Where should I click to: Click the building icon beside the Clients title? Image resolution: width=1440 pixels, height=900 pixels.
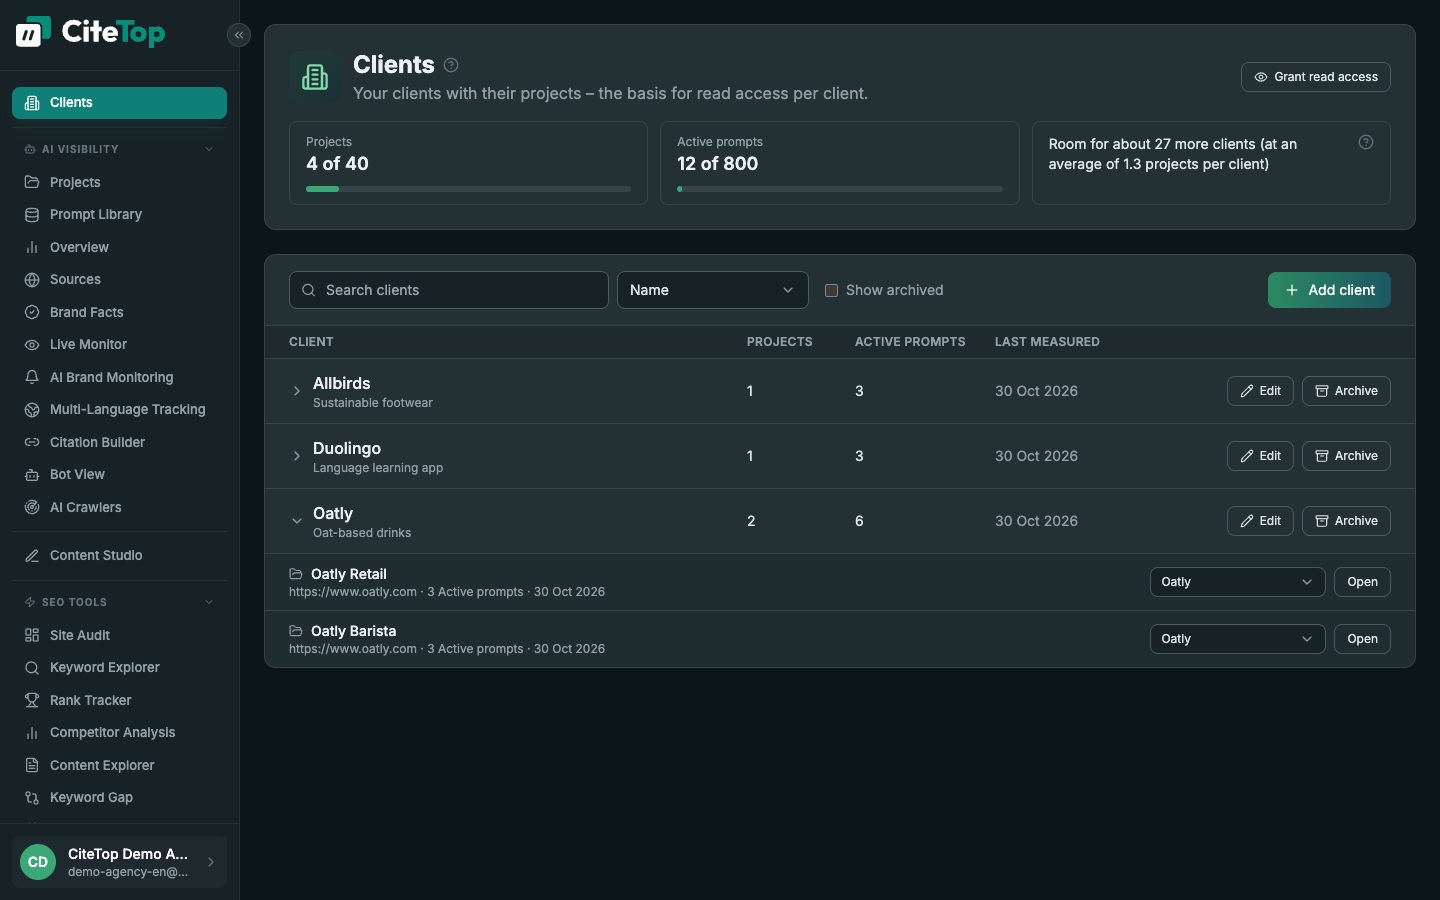click(x=315, y=77)
